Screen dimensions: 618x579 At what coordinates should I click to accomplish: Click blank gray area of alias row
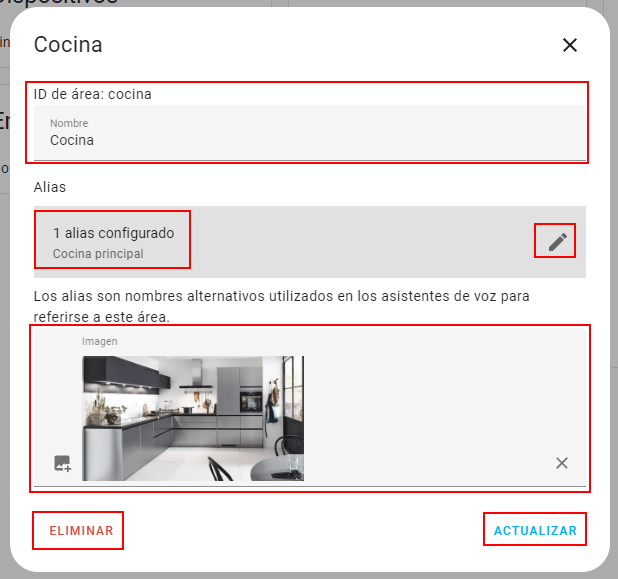(355, 242)
